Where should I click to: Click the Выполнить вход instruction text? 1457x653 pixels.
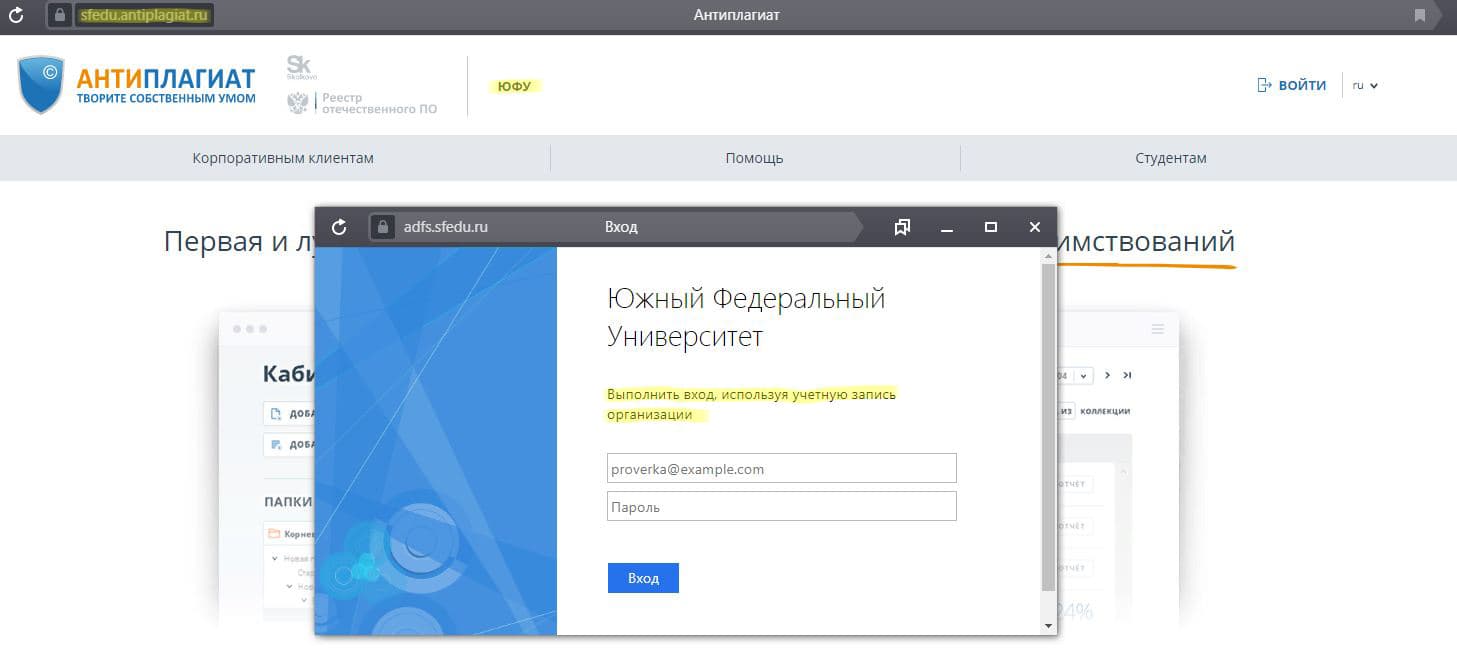(x=752, y=404)
